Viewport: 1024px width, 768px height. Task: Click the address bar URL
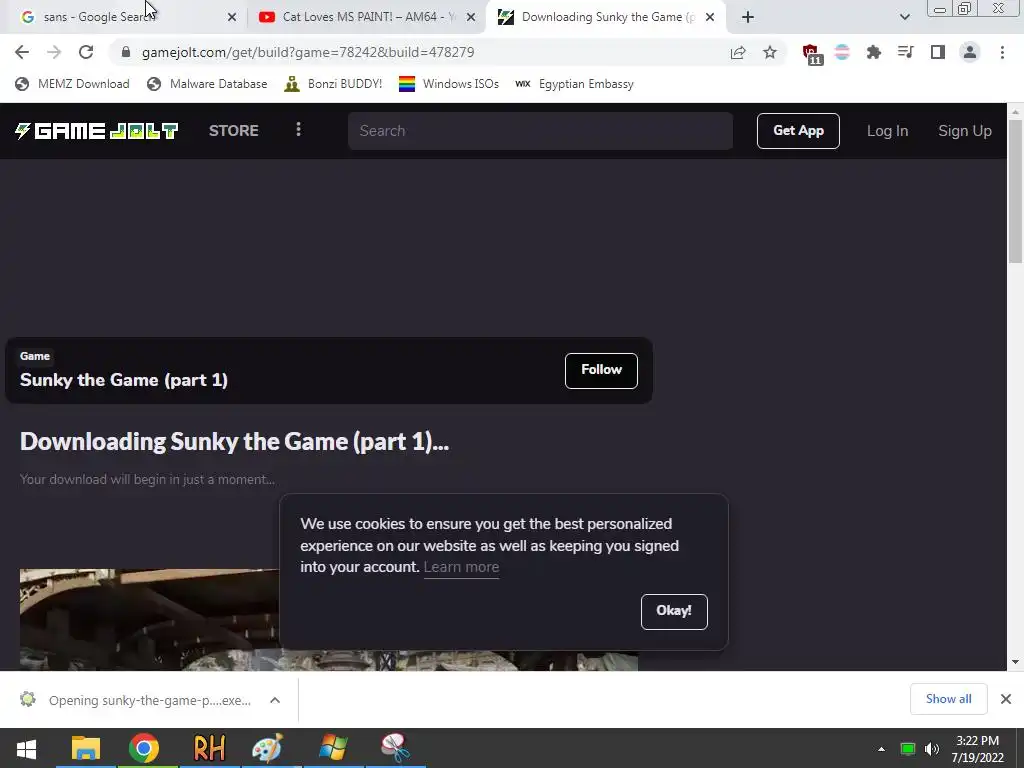308,52
